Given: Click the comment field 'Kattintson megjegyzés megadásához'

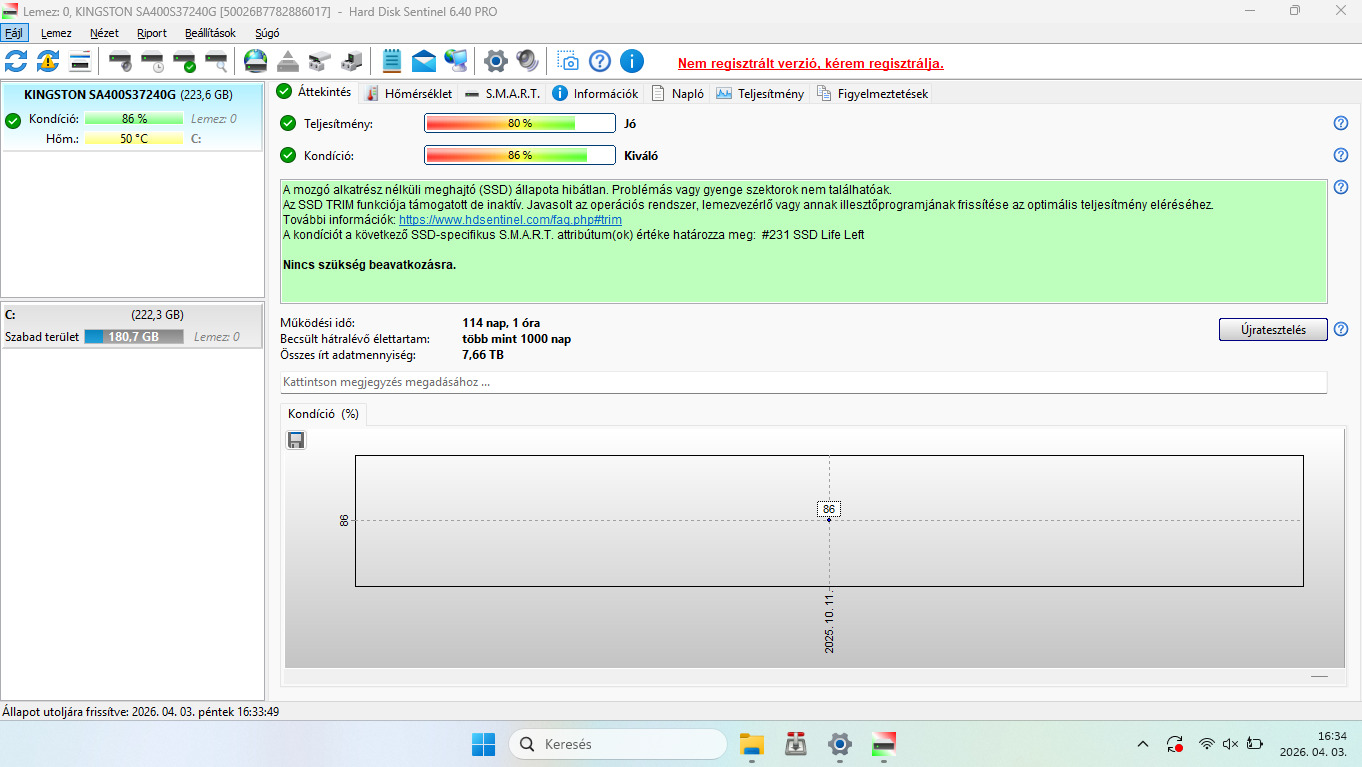Looking at the screenshot, I should point(803,382).
